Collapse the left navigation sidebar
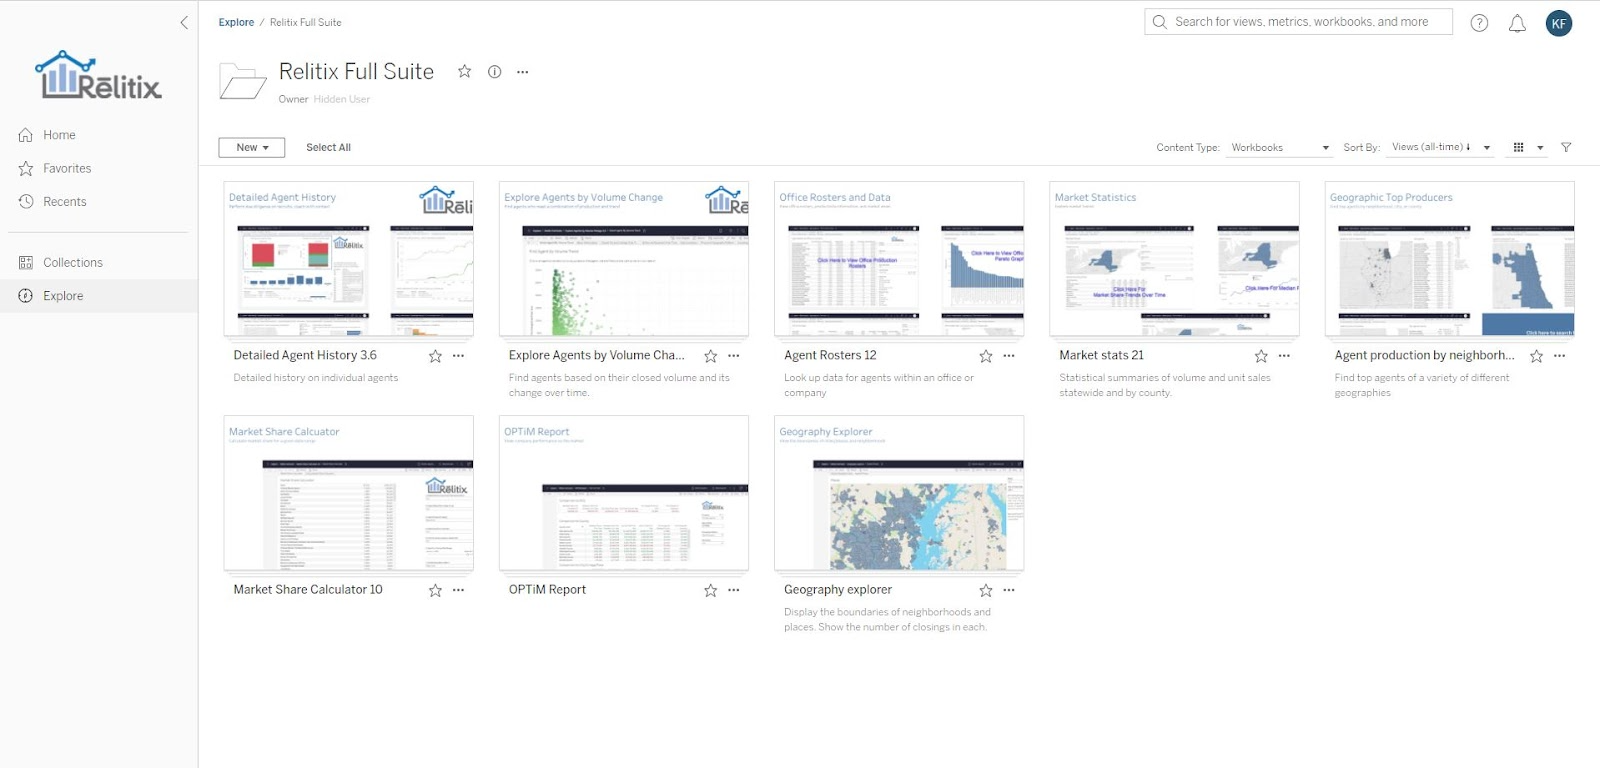Screen dimensions: 1600x768 (184, 22)
